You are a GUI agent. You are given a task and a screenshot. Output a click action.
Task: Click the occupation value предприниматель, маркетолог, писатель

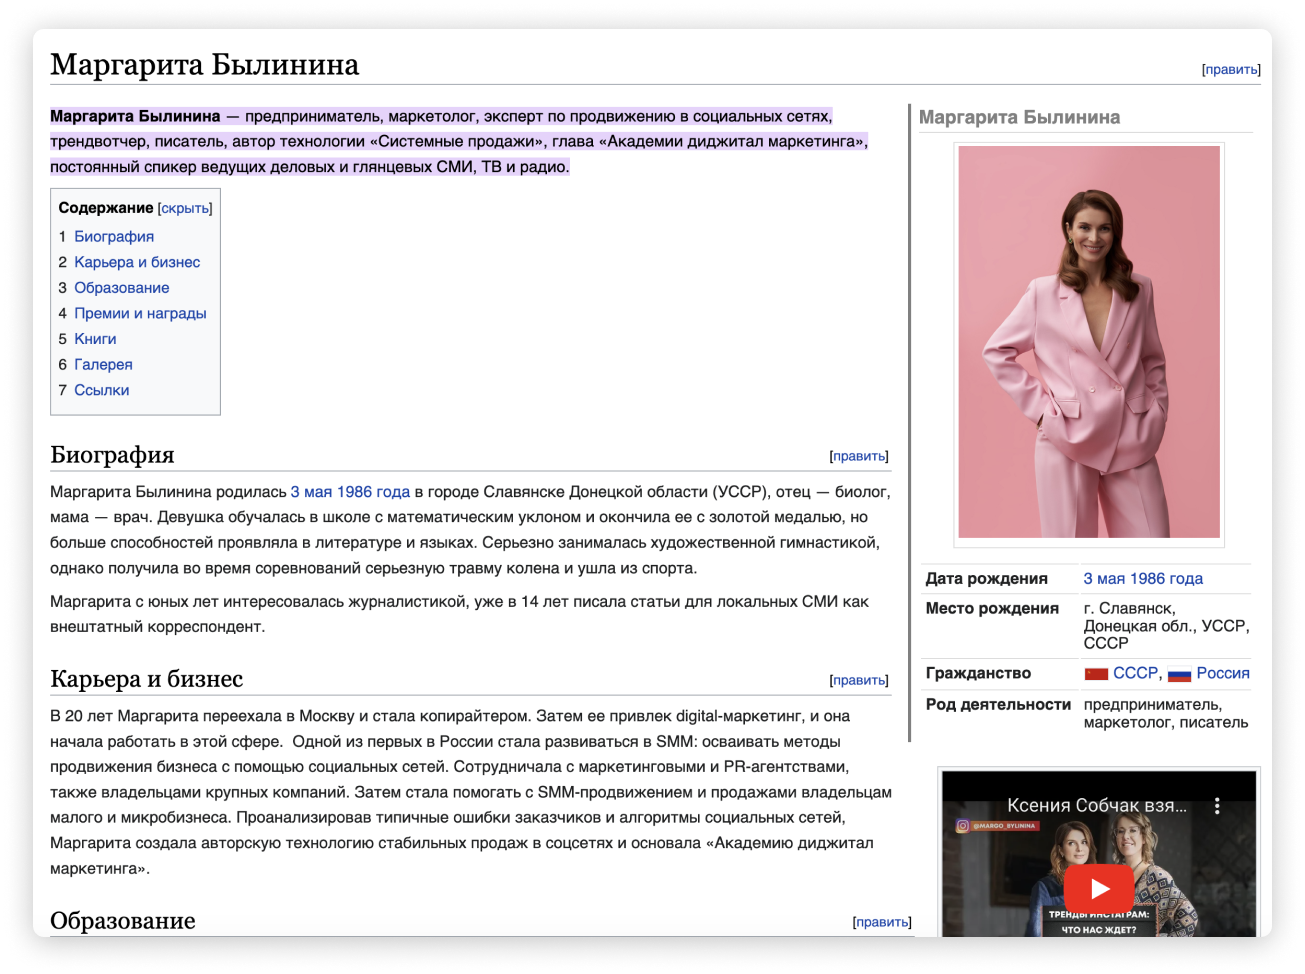1166,714
